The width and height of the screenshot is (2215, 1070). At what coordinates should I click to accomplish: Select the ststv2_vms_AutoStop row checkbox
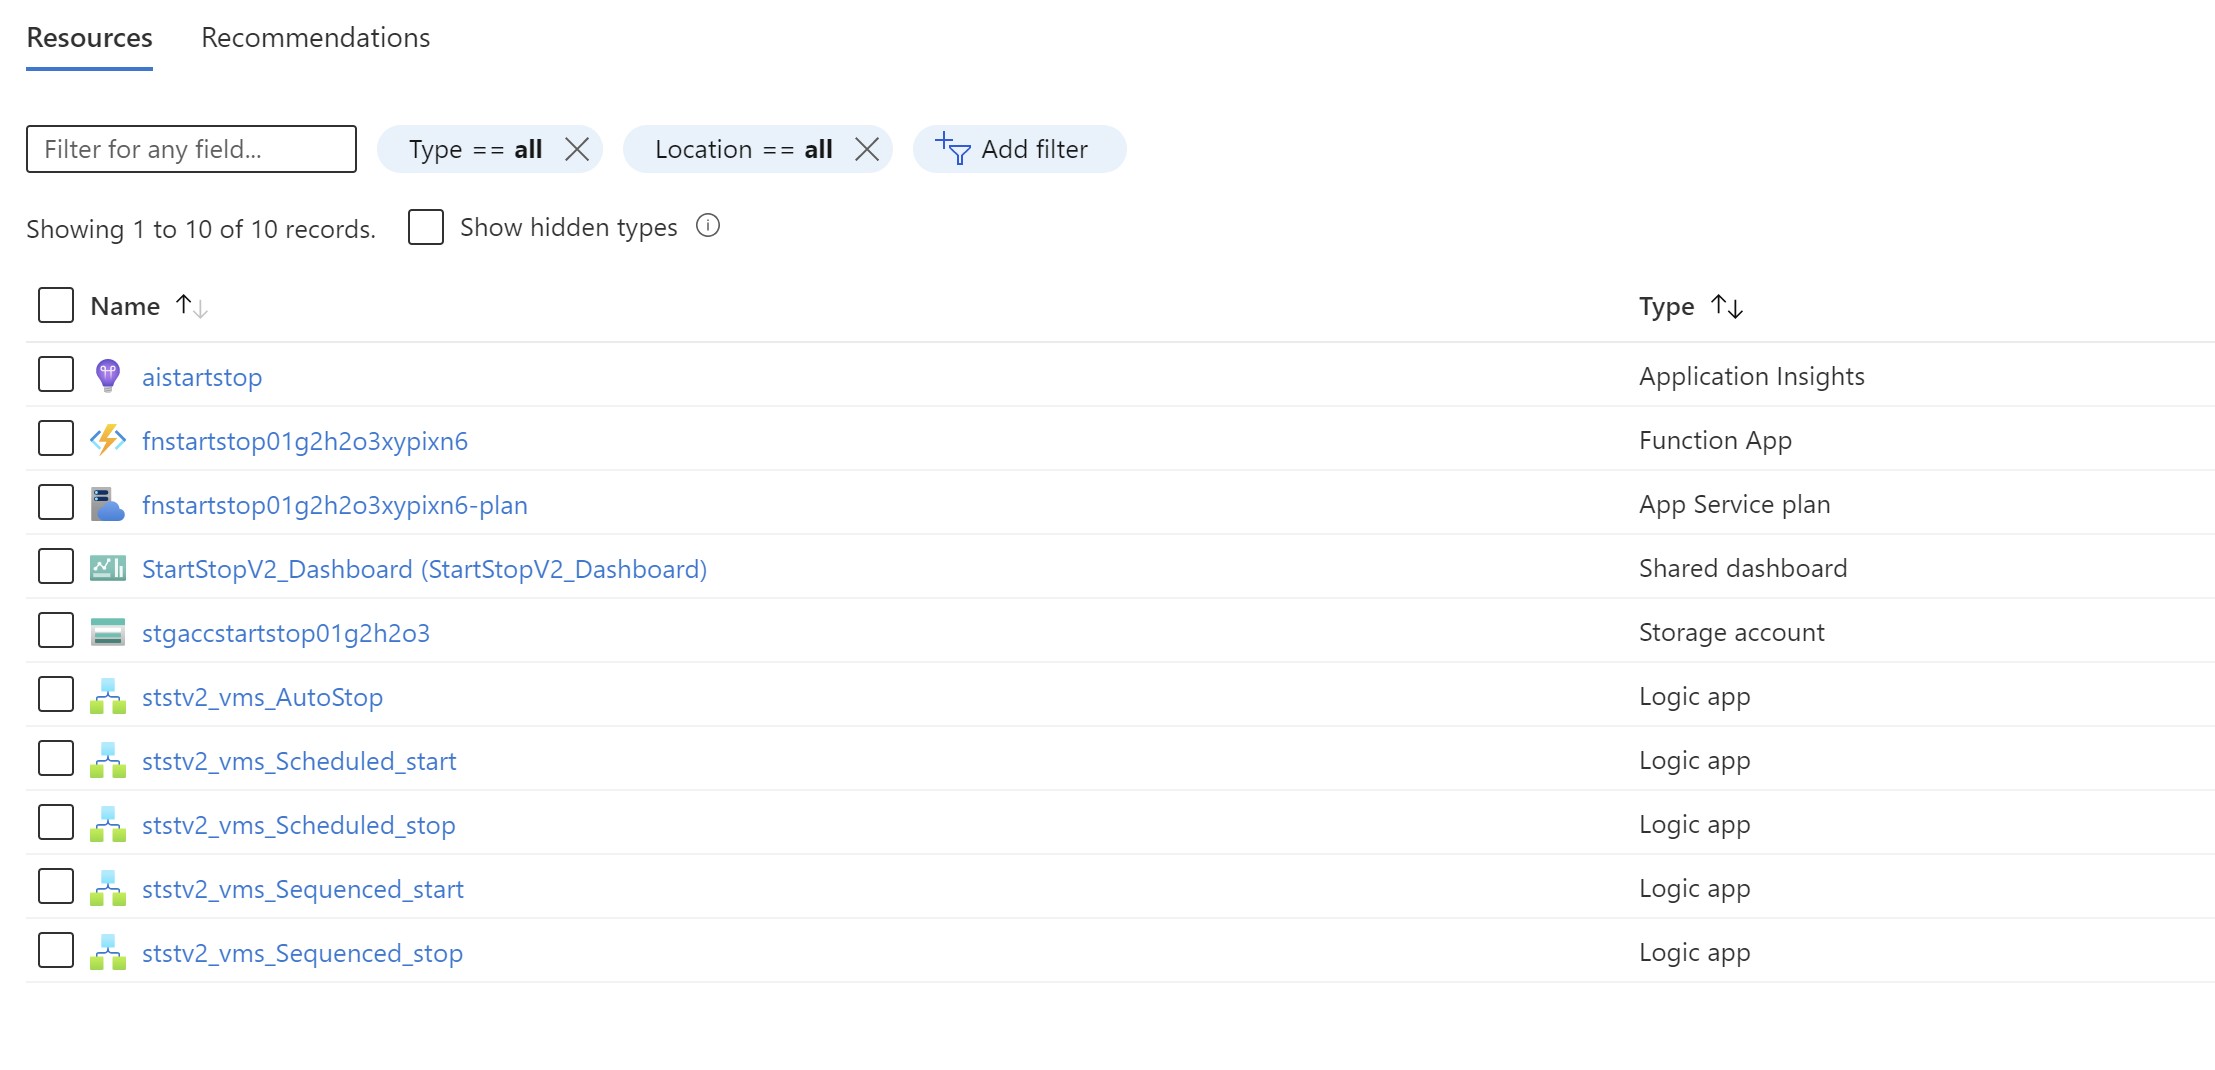[56, 694]
